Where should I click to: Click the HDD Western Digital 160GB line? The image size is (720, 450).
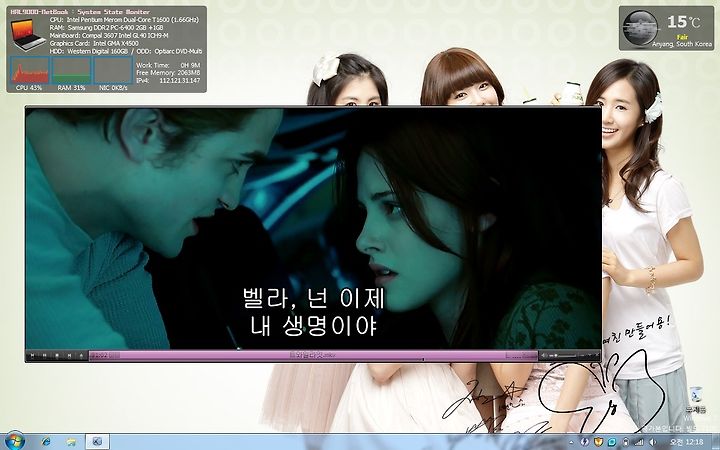point(126,51)
